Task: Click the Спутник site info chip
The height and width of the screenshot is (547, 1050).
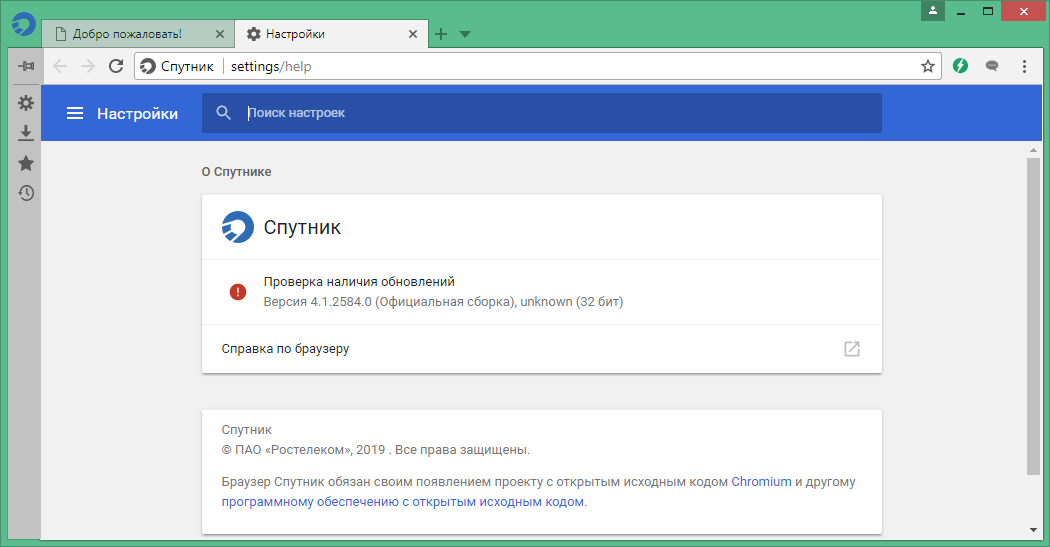Action: (x=177, y=66)
